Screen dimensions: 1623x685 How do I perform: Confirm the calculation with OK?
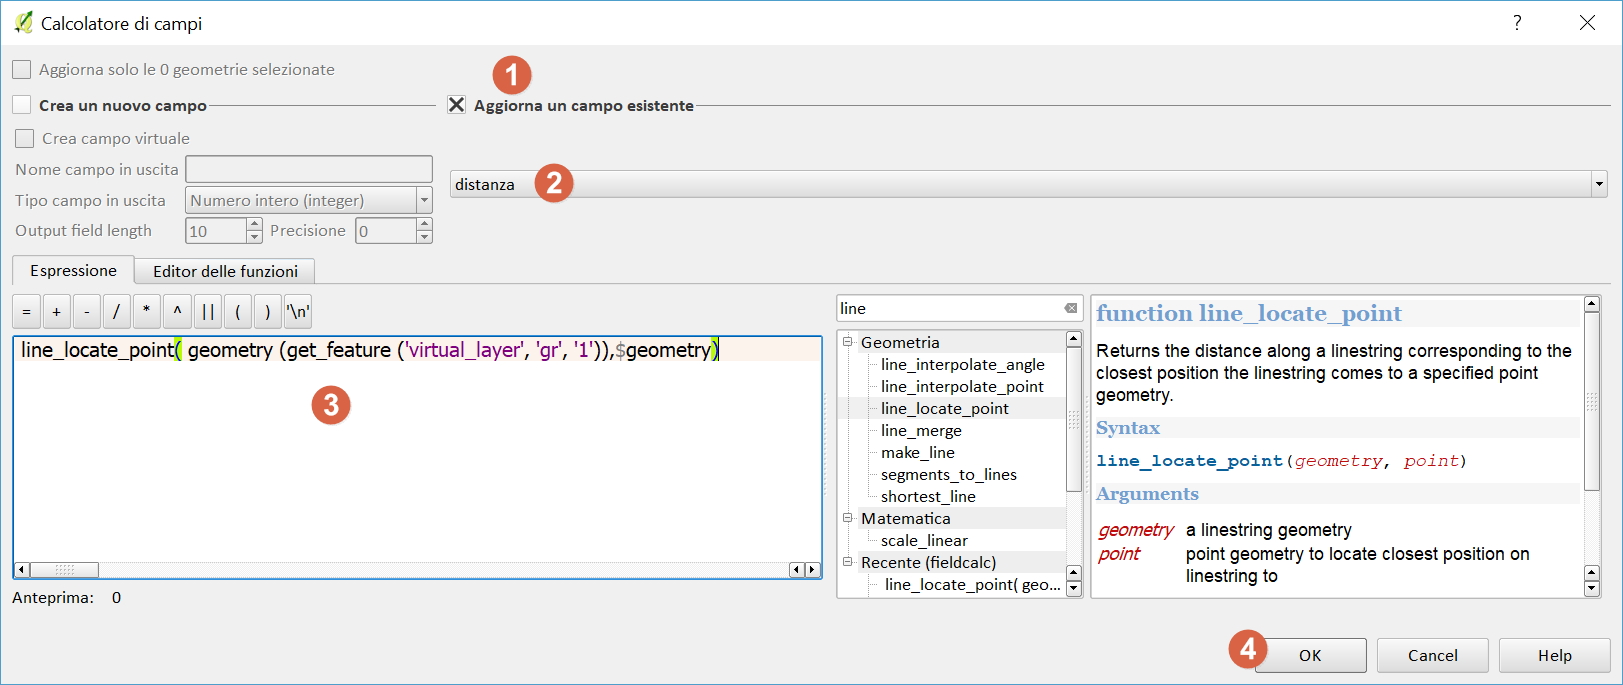[1310, 655]
